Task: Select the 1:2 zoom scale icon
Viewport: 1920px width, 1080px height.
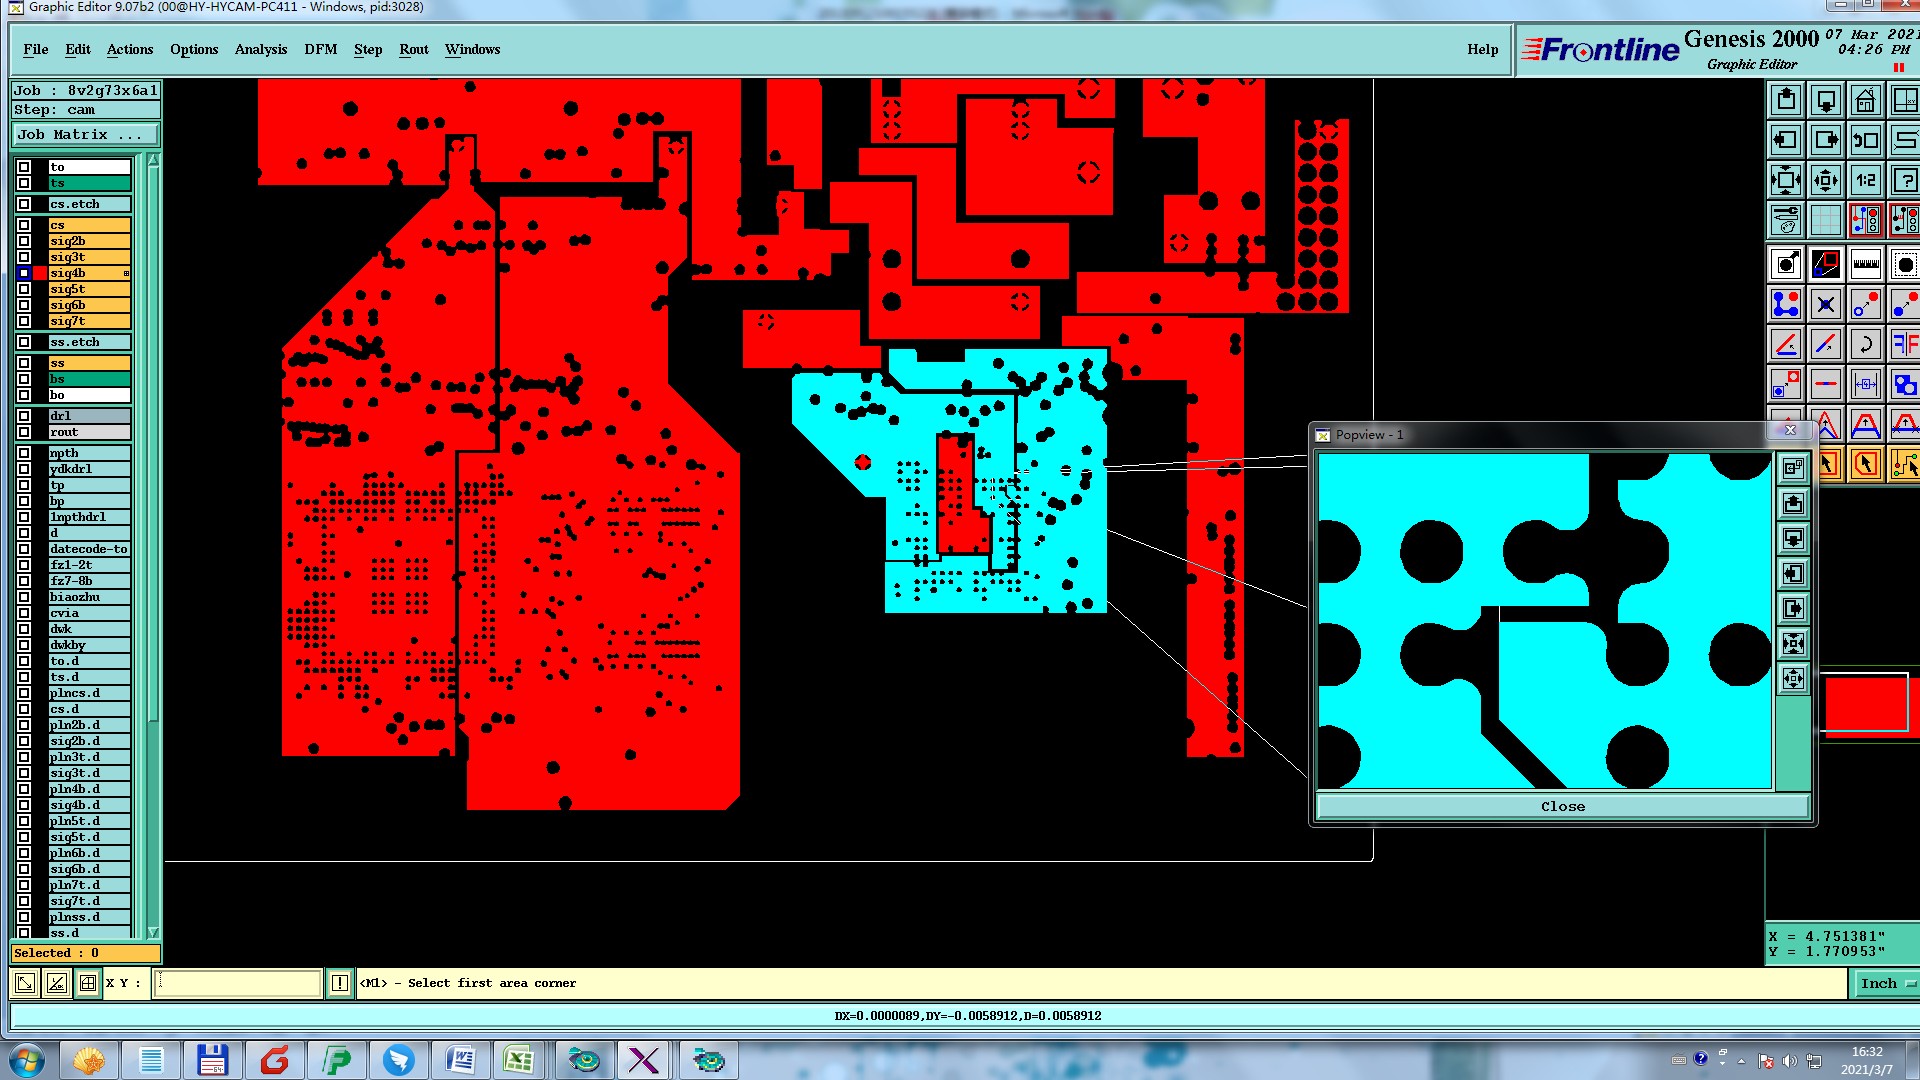Action: coord(1865,181)
